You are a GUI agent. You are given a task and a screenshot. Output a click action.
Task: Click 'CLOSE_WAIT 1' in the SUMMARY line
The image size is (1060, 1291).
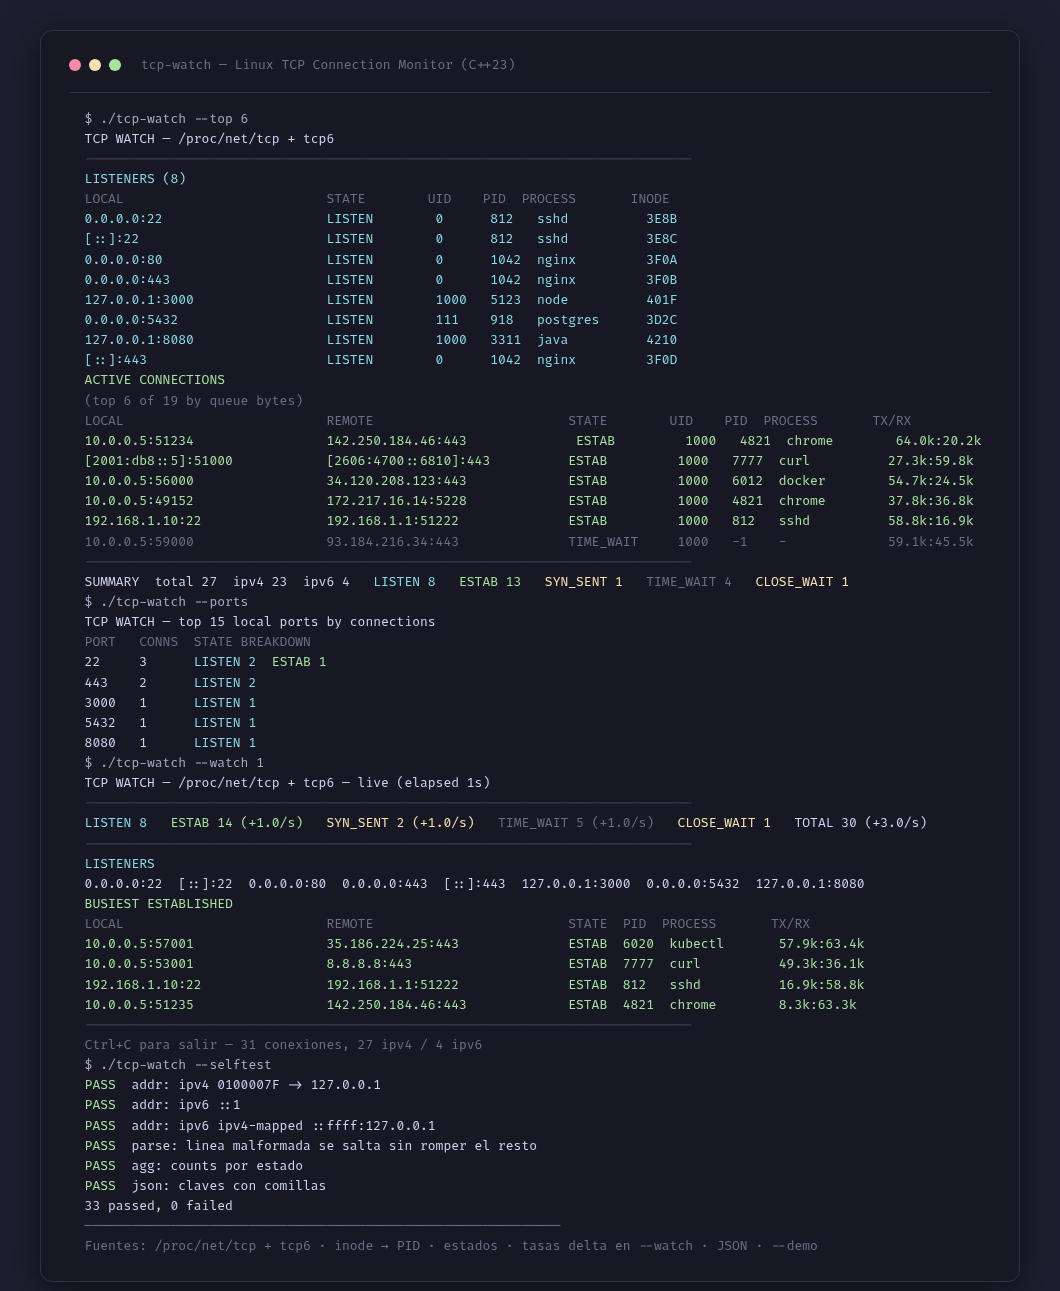802,582
